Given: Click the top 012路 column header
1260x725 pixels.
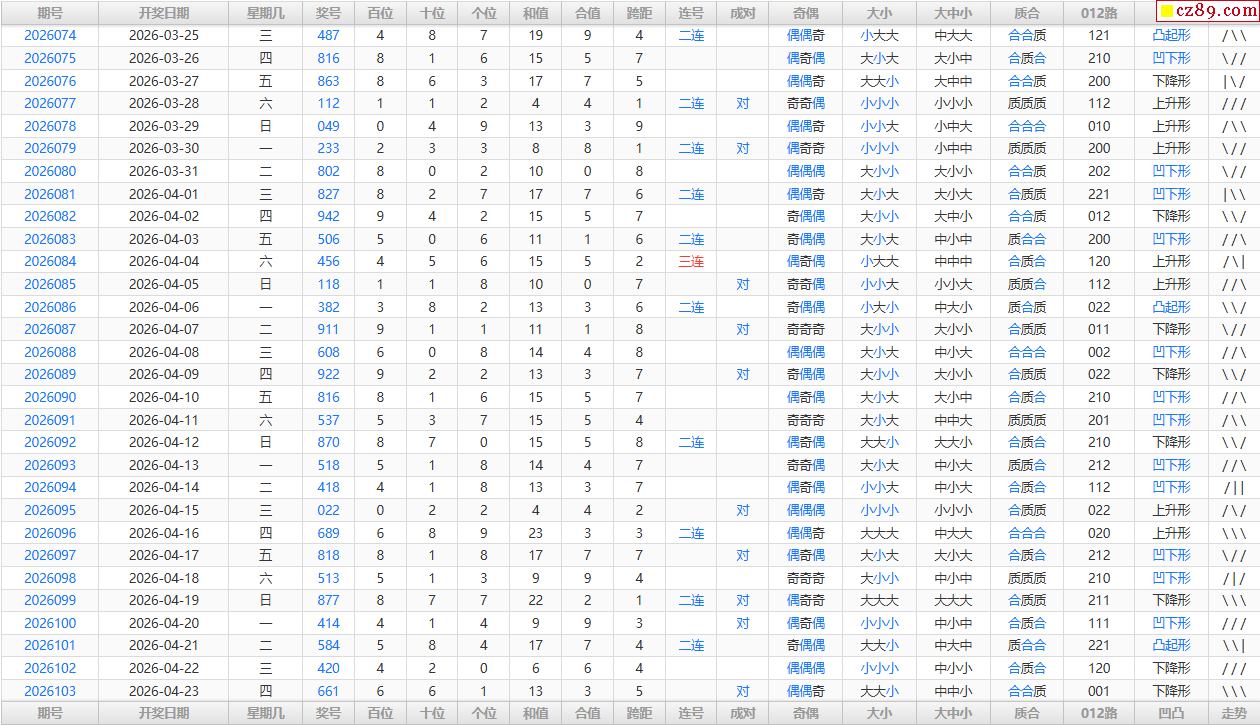Looking at the screenshot, I should 1099,13.
